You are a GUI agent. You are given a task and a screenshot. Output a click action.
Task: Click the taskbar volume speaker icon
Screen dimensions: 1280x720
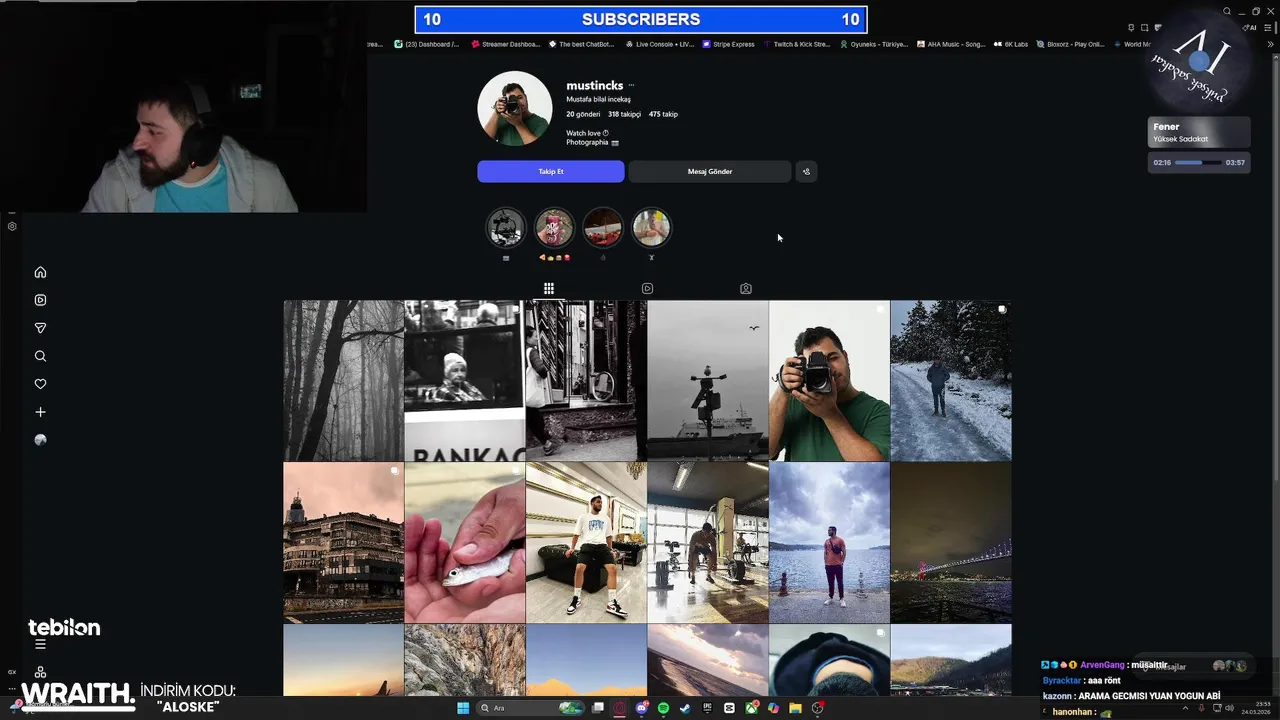pos(1229,708)
